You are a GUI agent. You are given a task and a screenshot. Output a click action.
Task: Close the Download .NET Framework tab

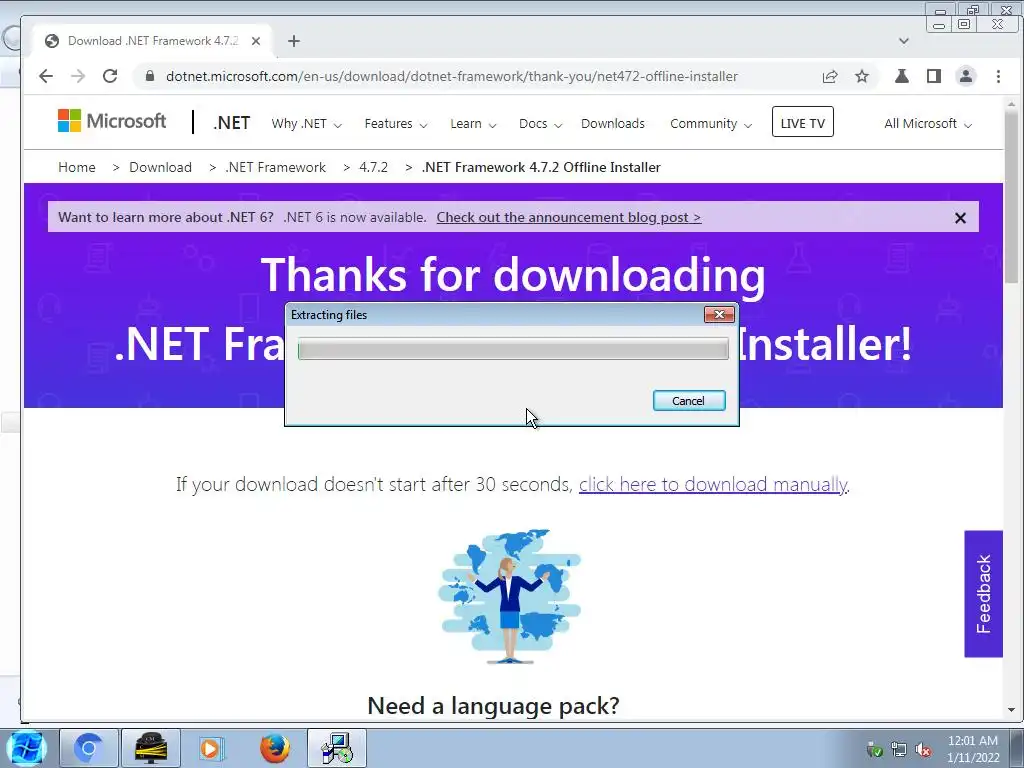tap(256, 41)
